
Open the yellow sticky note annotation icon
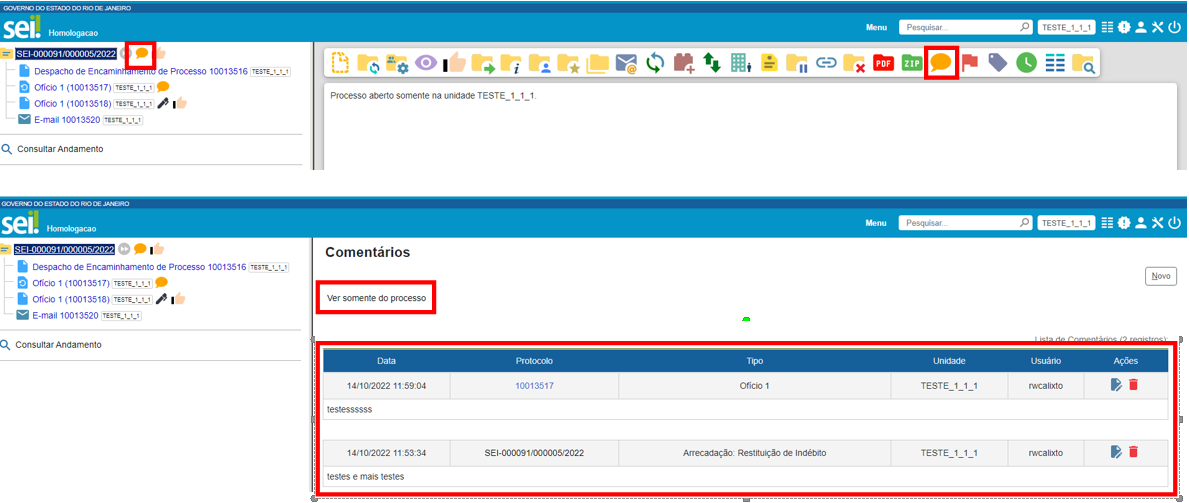pos(769,63)
